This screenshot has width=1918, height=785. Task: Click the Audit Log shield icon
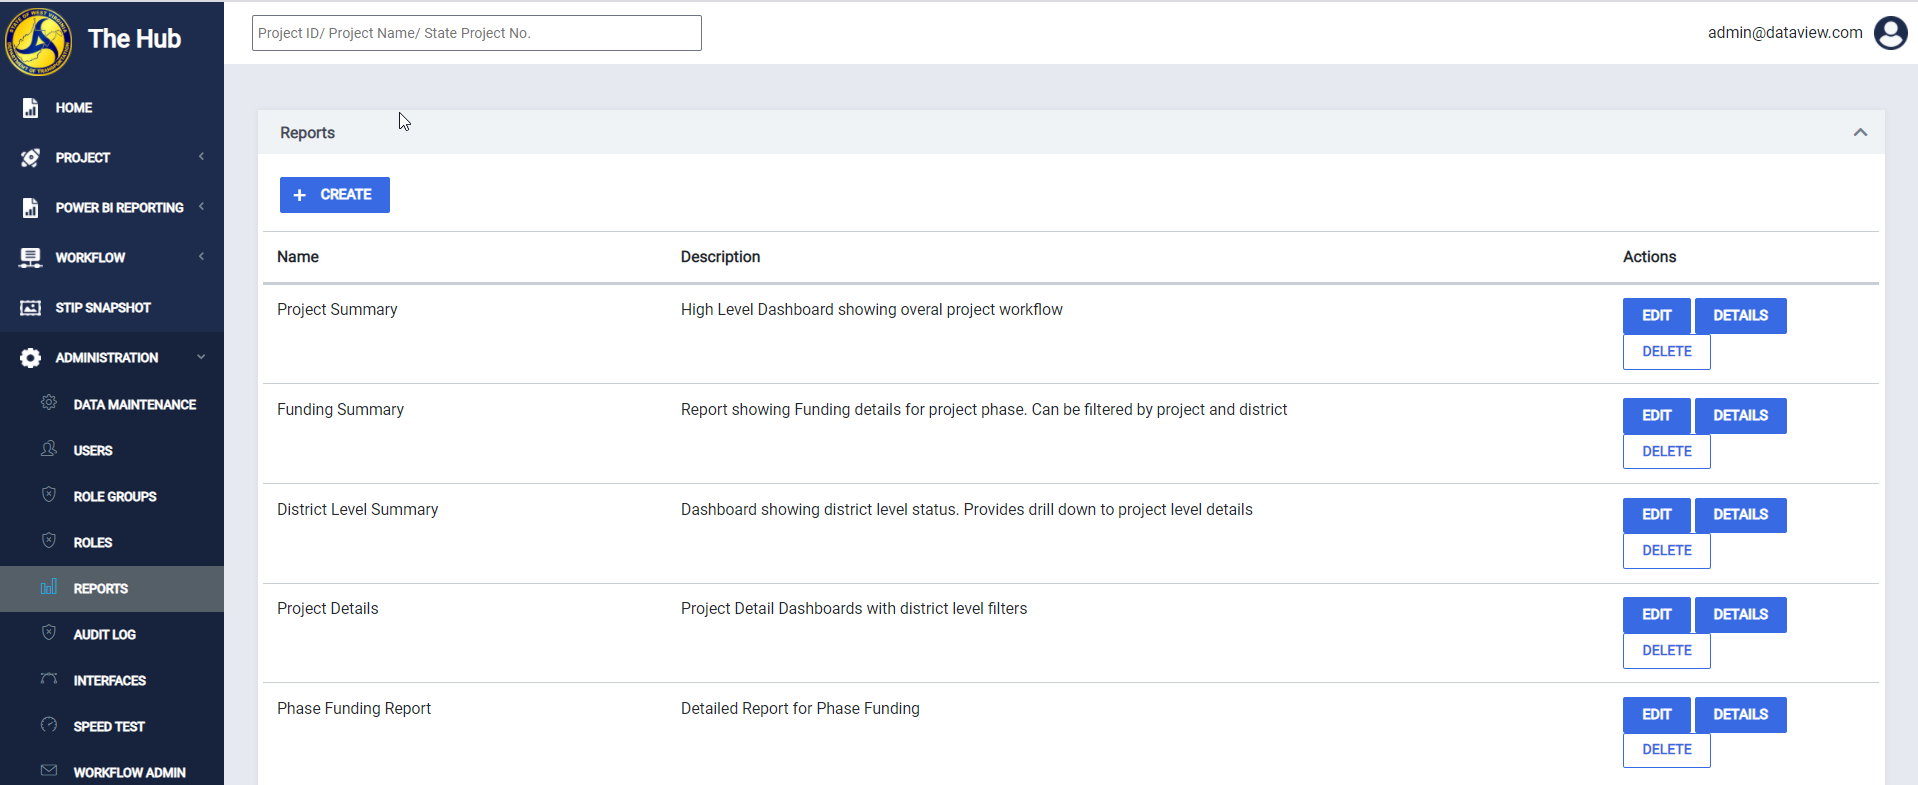[x=48, y=633]
